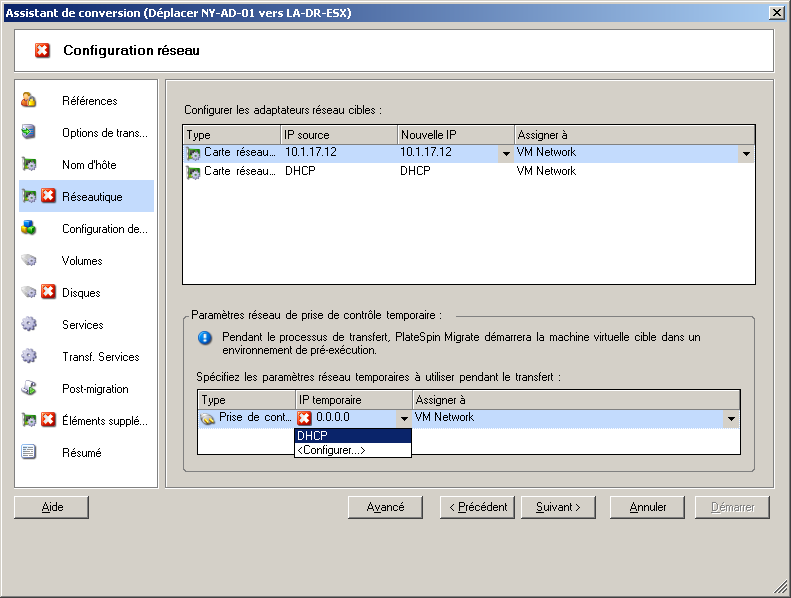Screen dimensions: 791x598
Task: Continue with the Suivant button
Action: [x=558, y=507]
